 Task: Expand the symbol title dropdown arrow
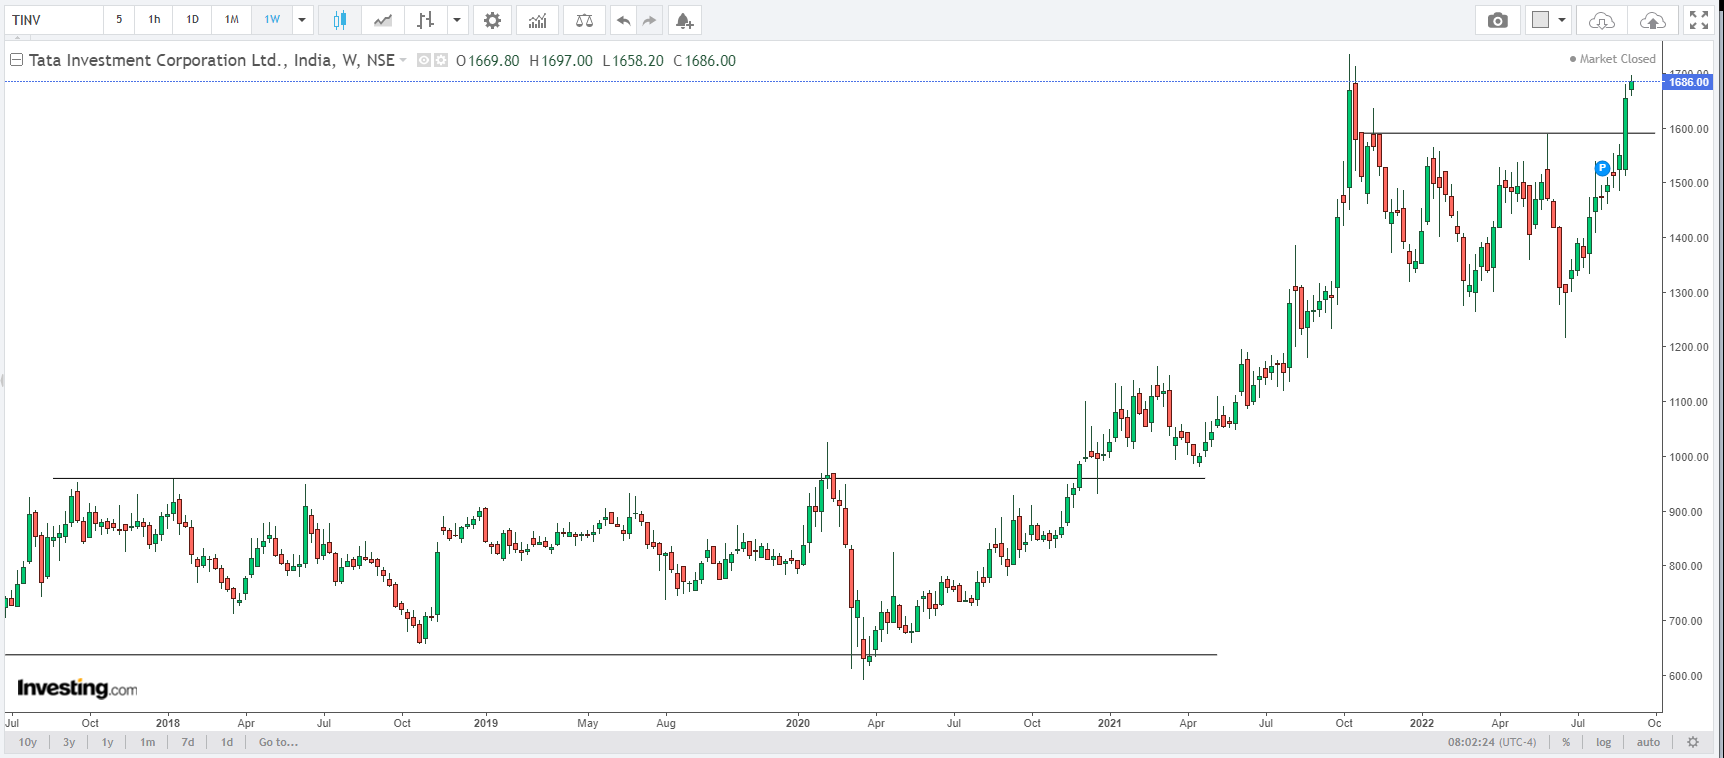pyautogui.click(x=403, y=60)
